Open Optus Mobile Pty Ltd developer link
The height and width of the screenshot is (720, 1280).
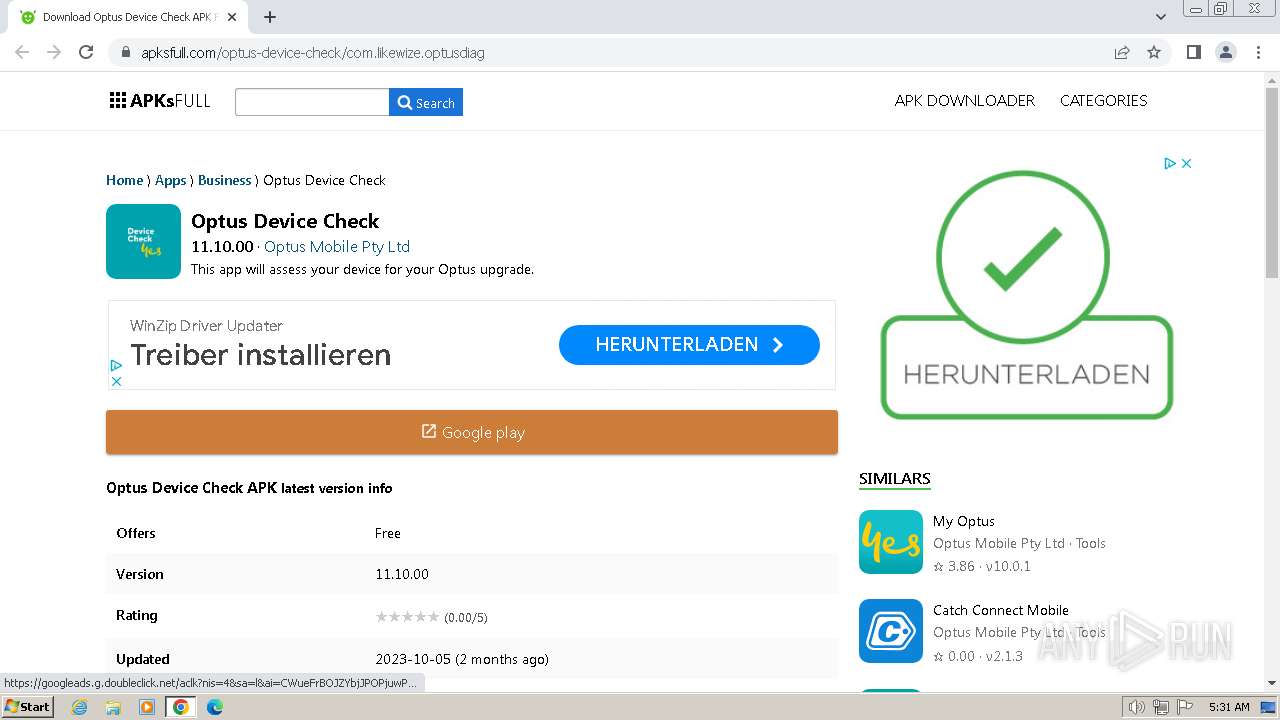tap(337, 246)
